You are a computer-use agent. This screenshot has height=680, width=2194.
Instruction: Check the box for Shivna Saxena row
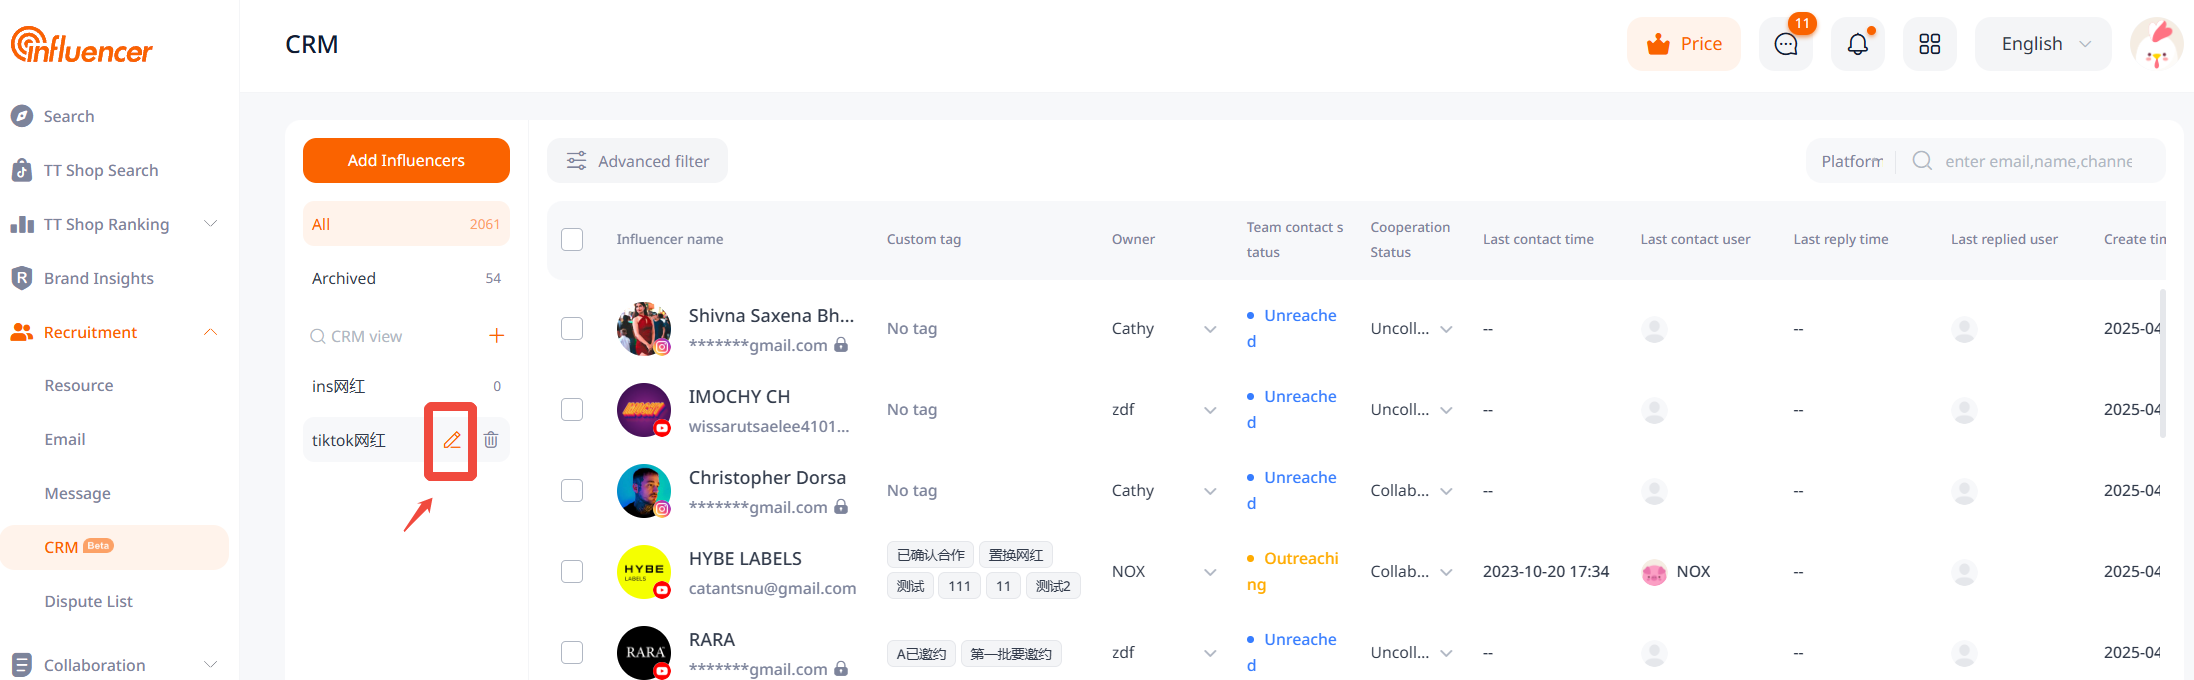[x=572, y=329]
